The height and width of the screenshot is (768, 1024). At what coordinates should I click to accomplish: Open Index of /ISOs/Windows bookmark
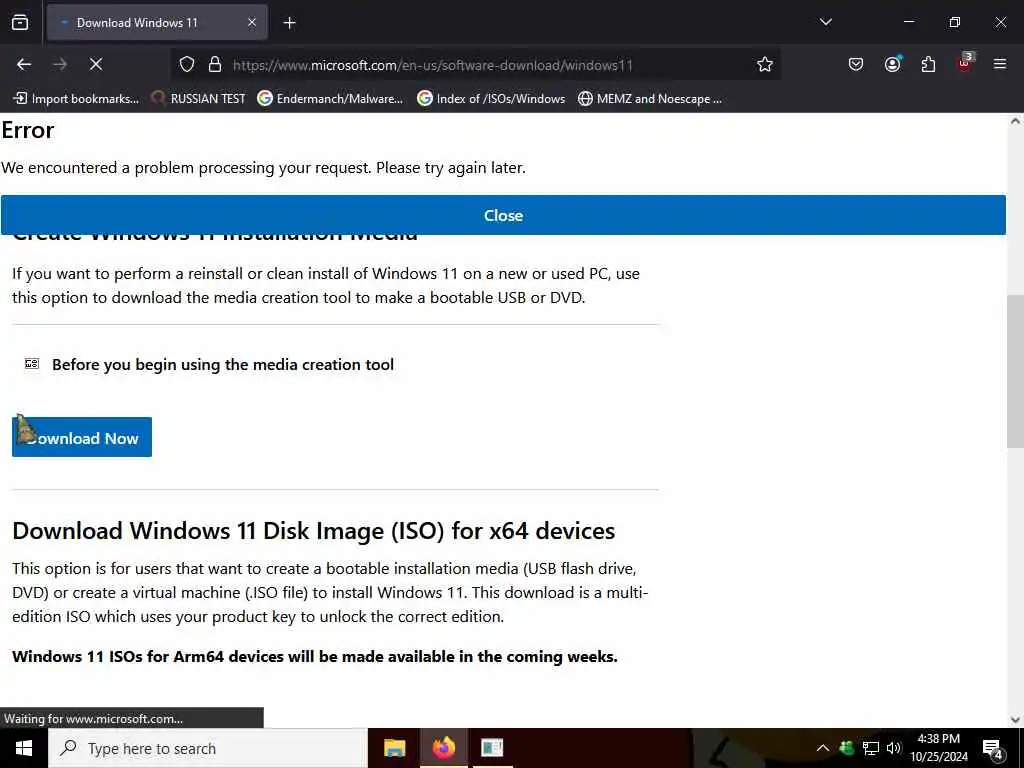pyautogui.click(x=491, y=99)
